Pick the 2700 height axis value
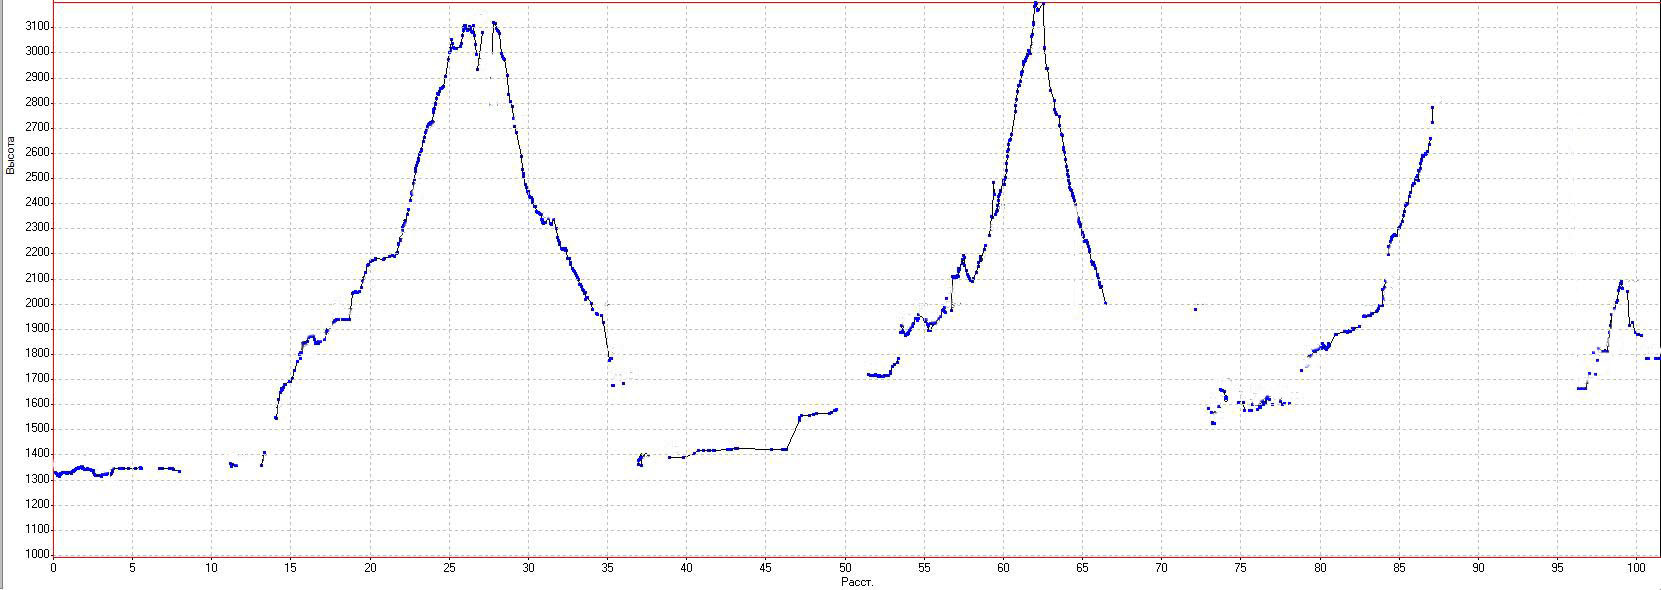Screen dimensions: 1661x590 pos(36,127)
